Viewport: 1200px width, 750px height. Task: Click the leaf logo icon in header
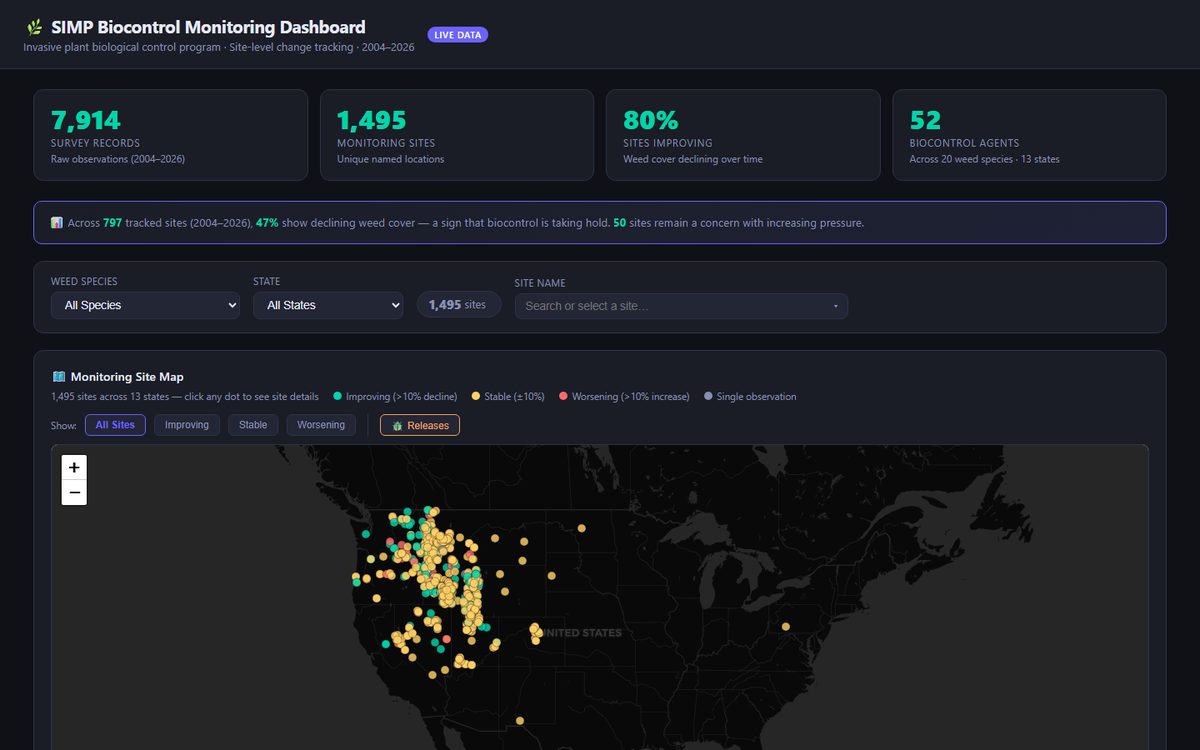tap(35, 28)
